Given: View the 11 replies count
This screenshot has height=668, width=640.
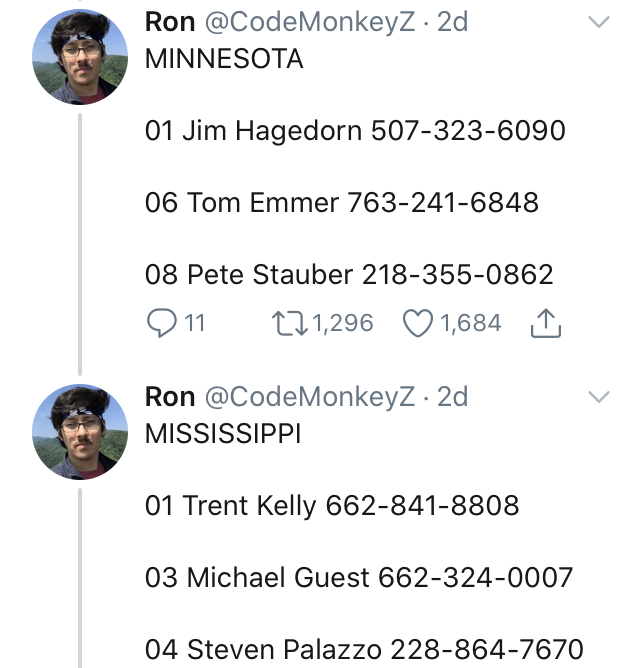Looking at the screenshot, I should tap(195, 323).
